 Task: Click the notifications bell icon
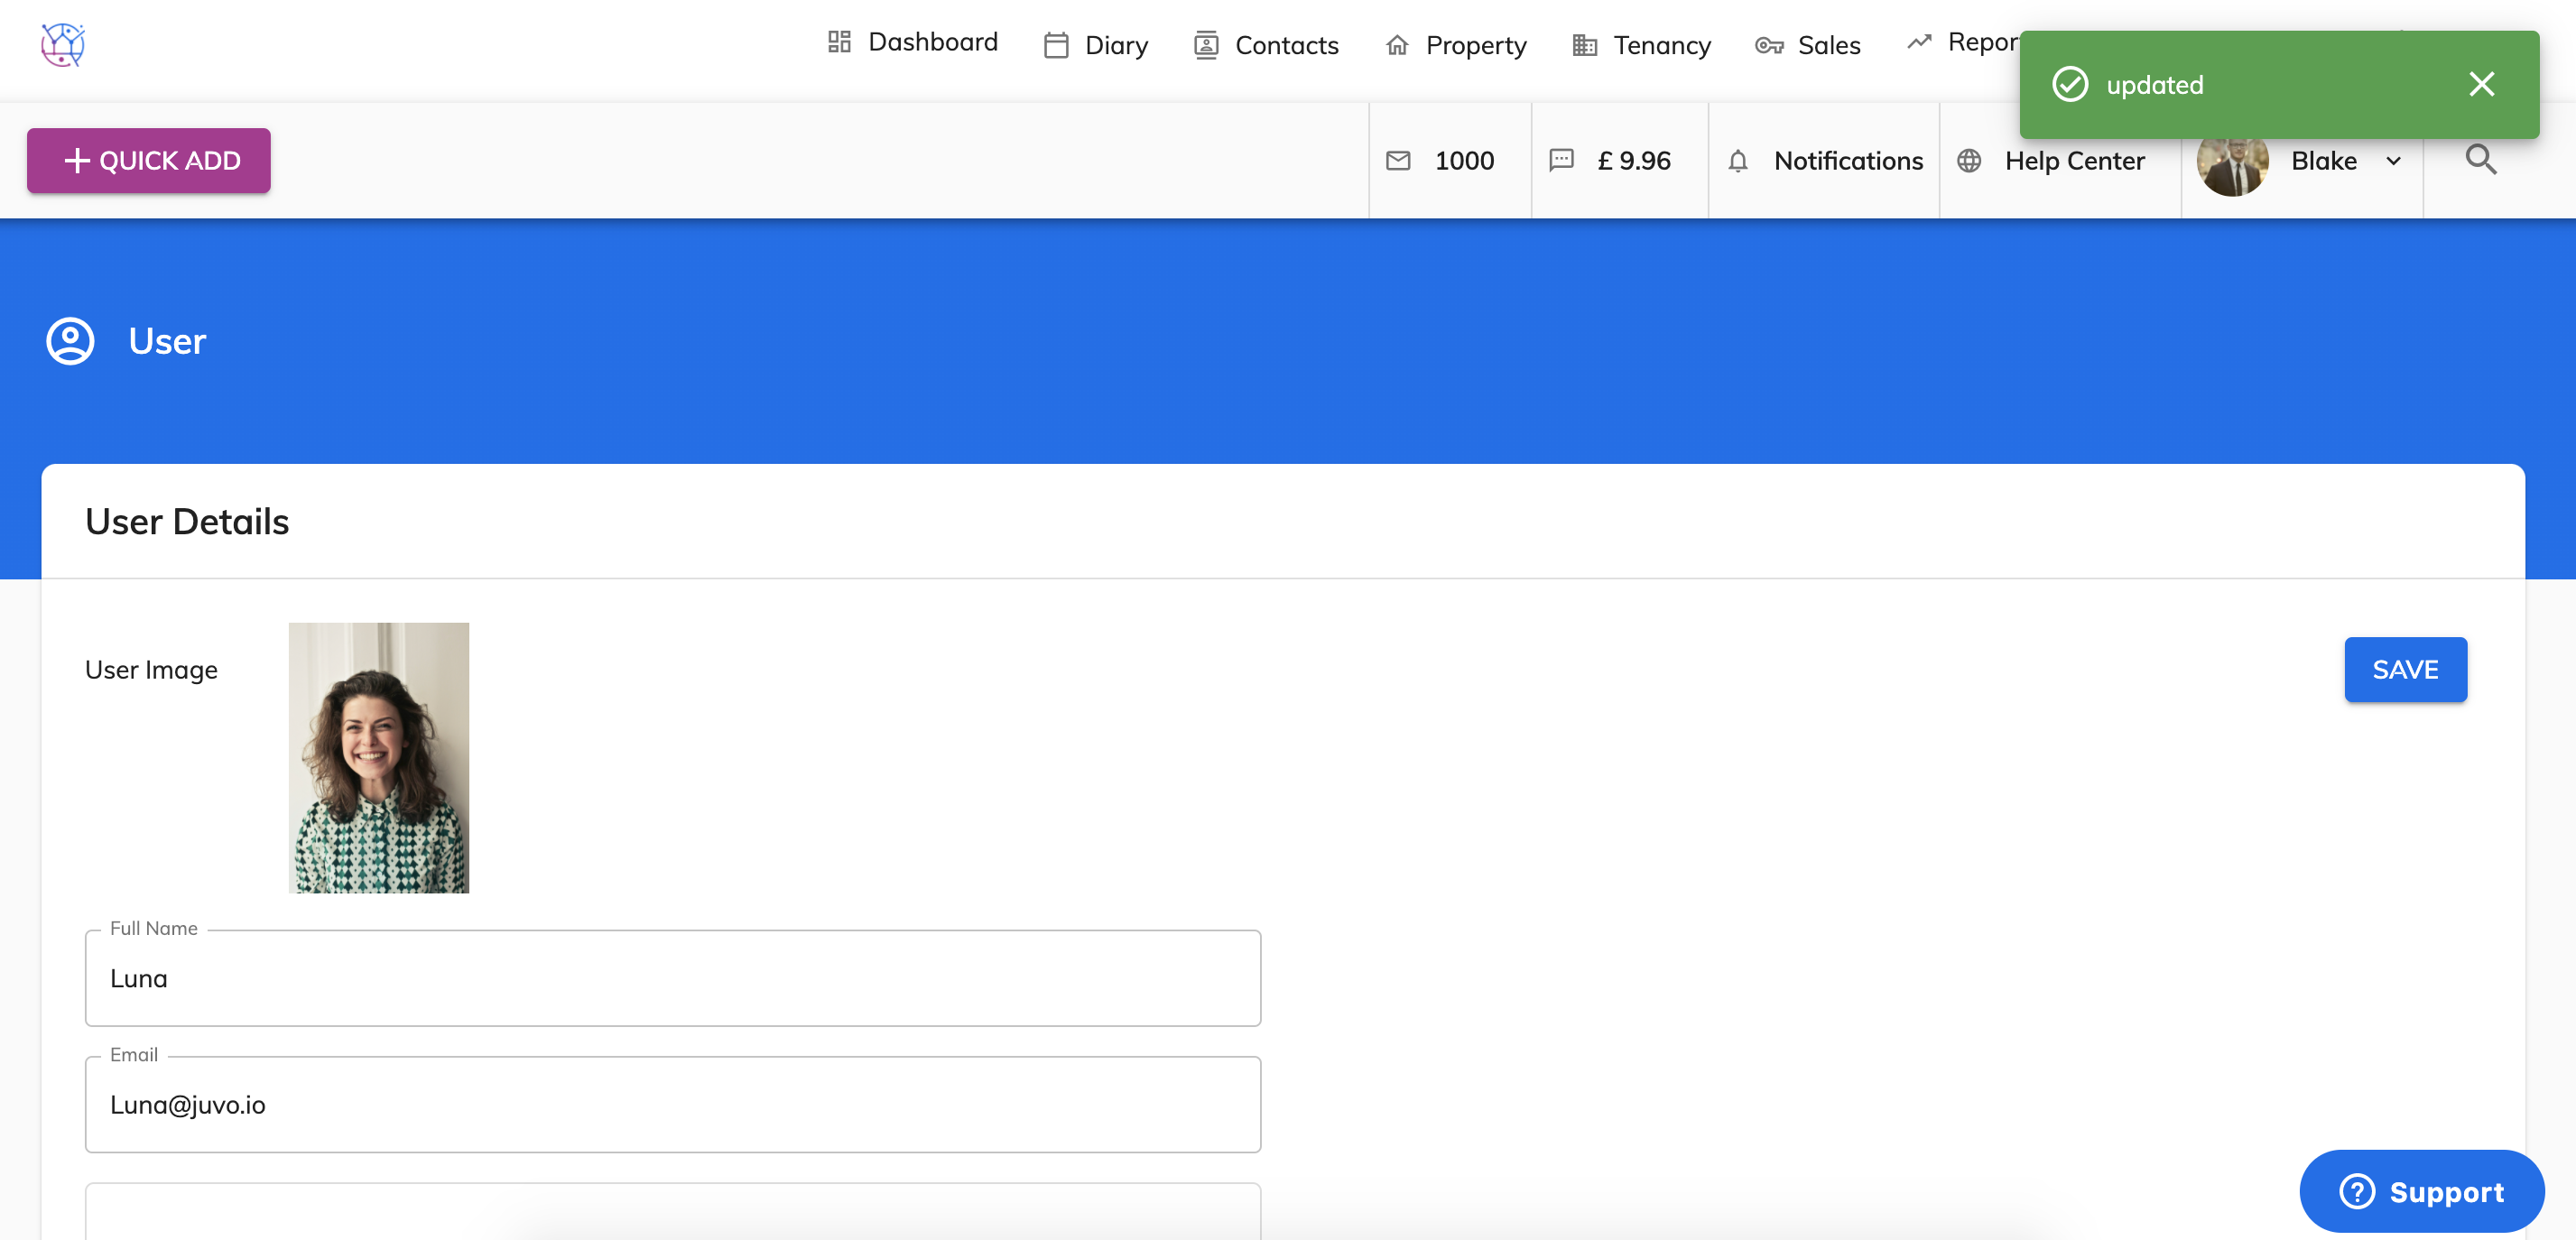[x=1738, y=161]
